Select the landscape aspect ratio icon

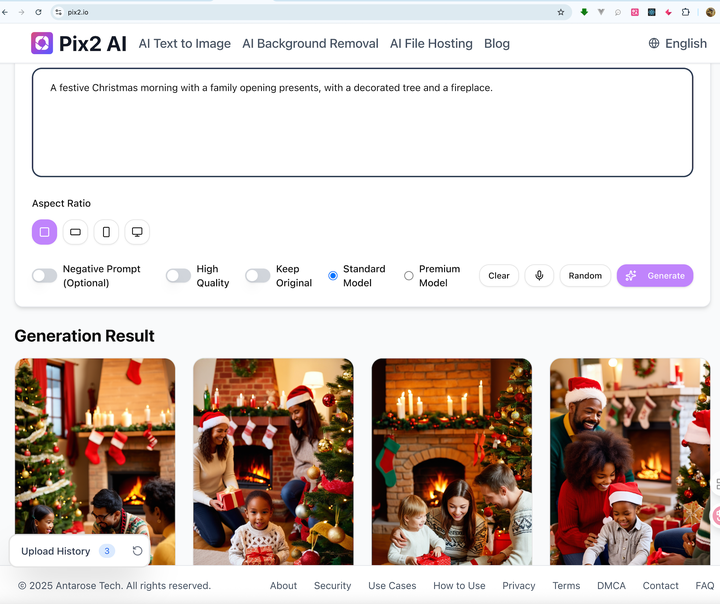pos(75,232)
